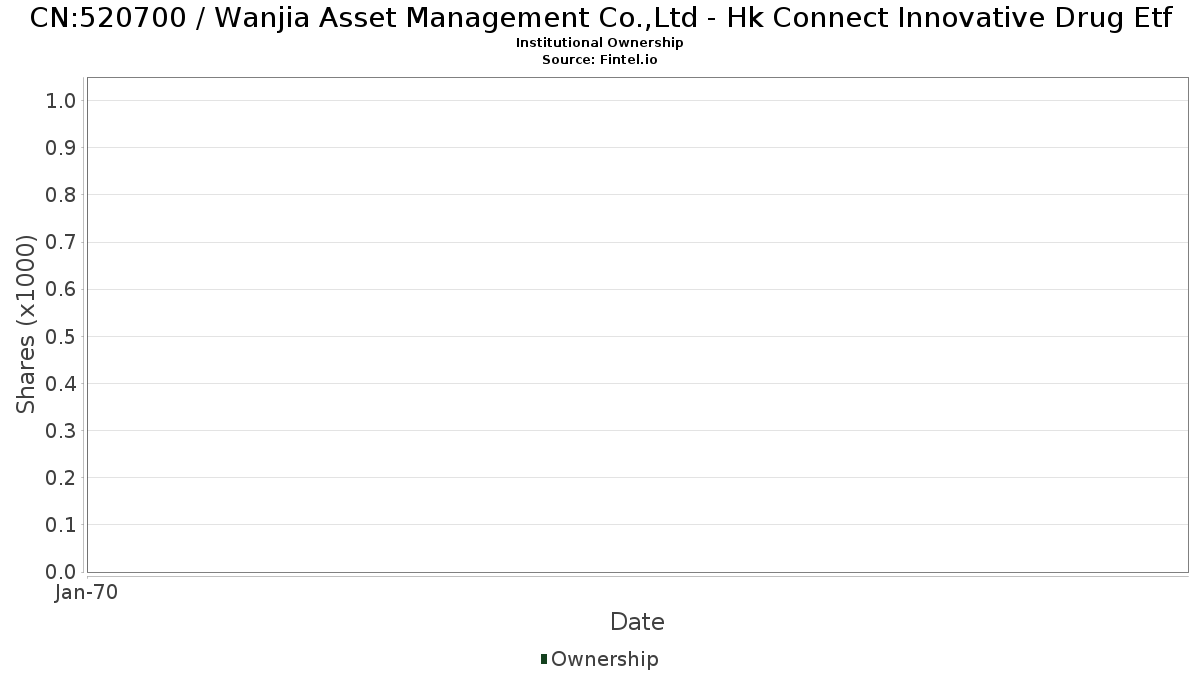This screenshot has width=1200, height=675.
Task: Click the 0.5 y-axis tick label
Action: pyautogui.click(x=61, y=336)
